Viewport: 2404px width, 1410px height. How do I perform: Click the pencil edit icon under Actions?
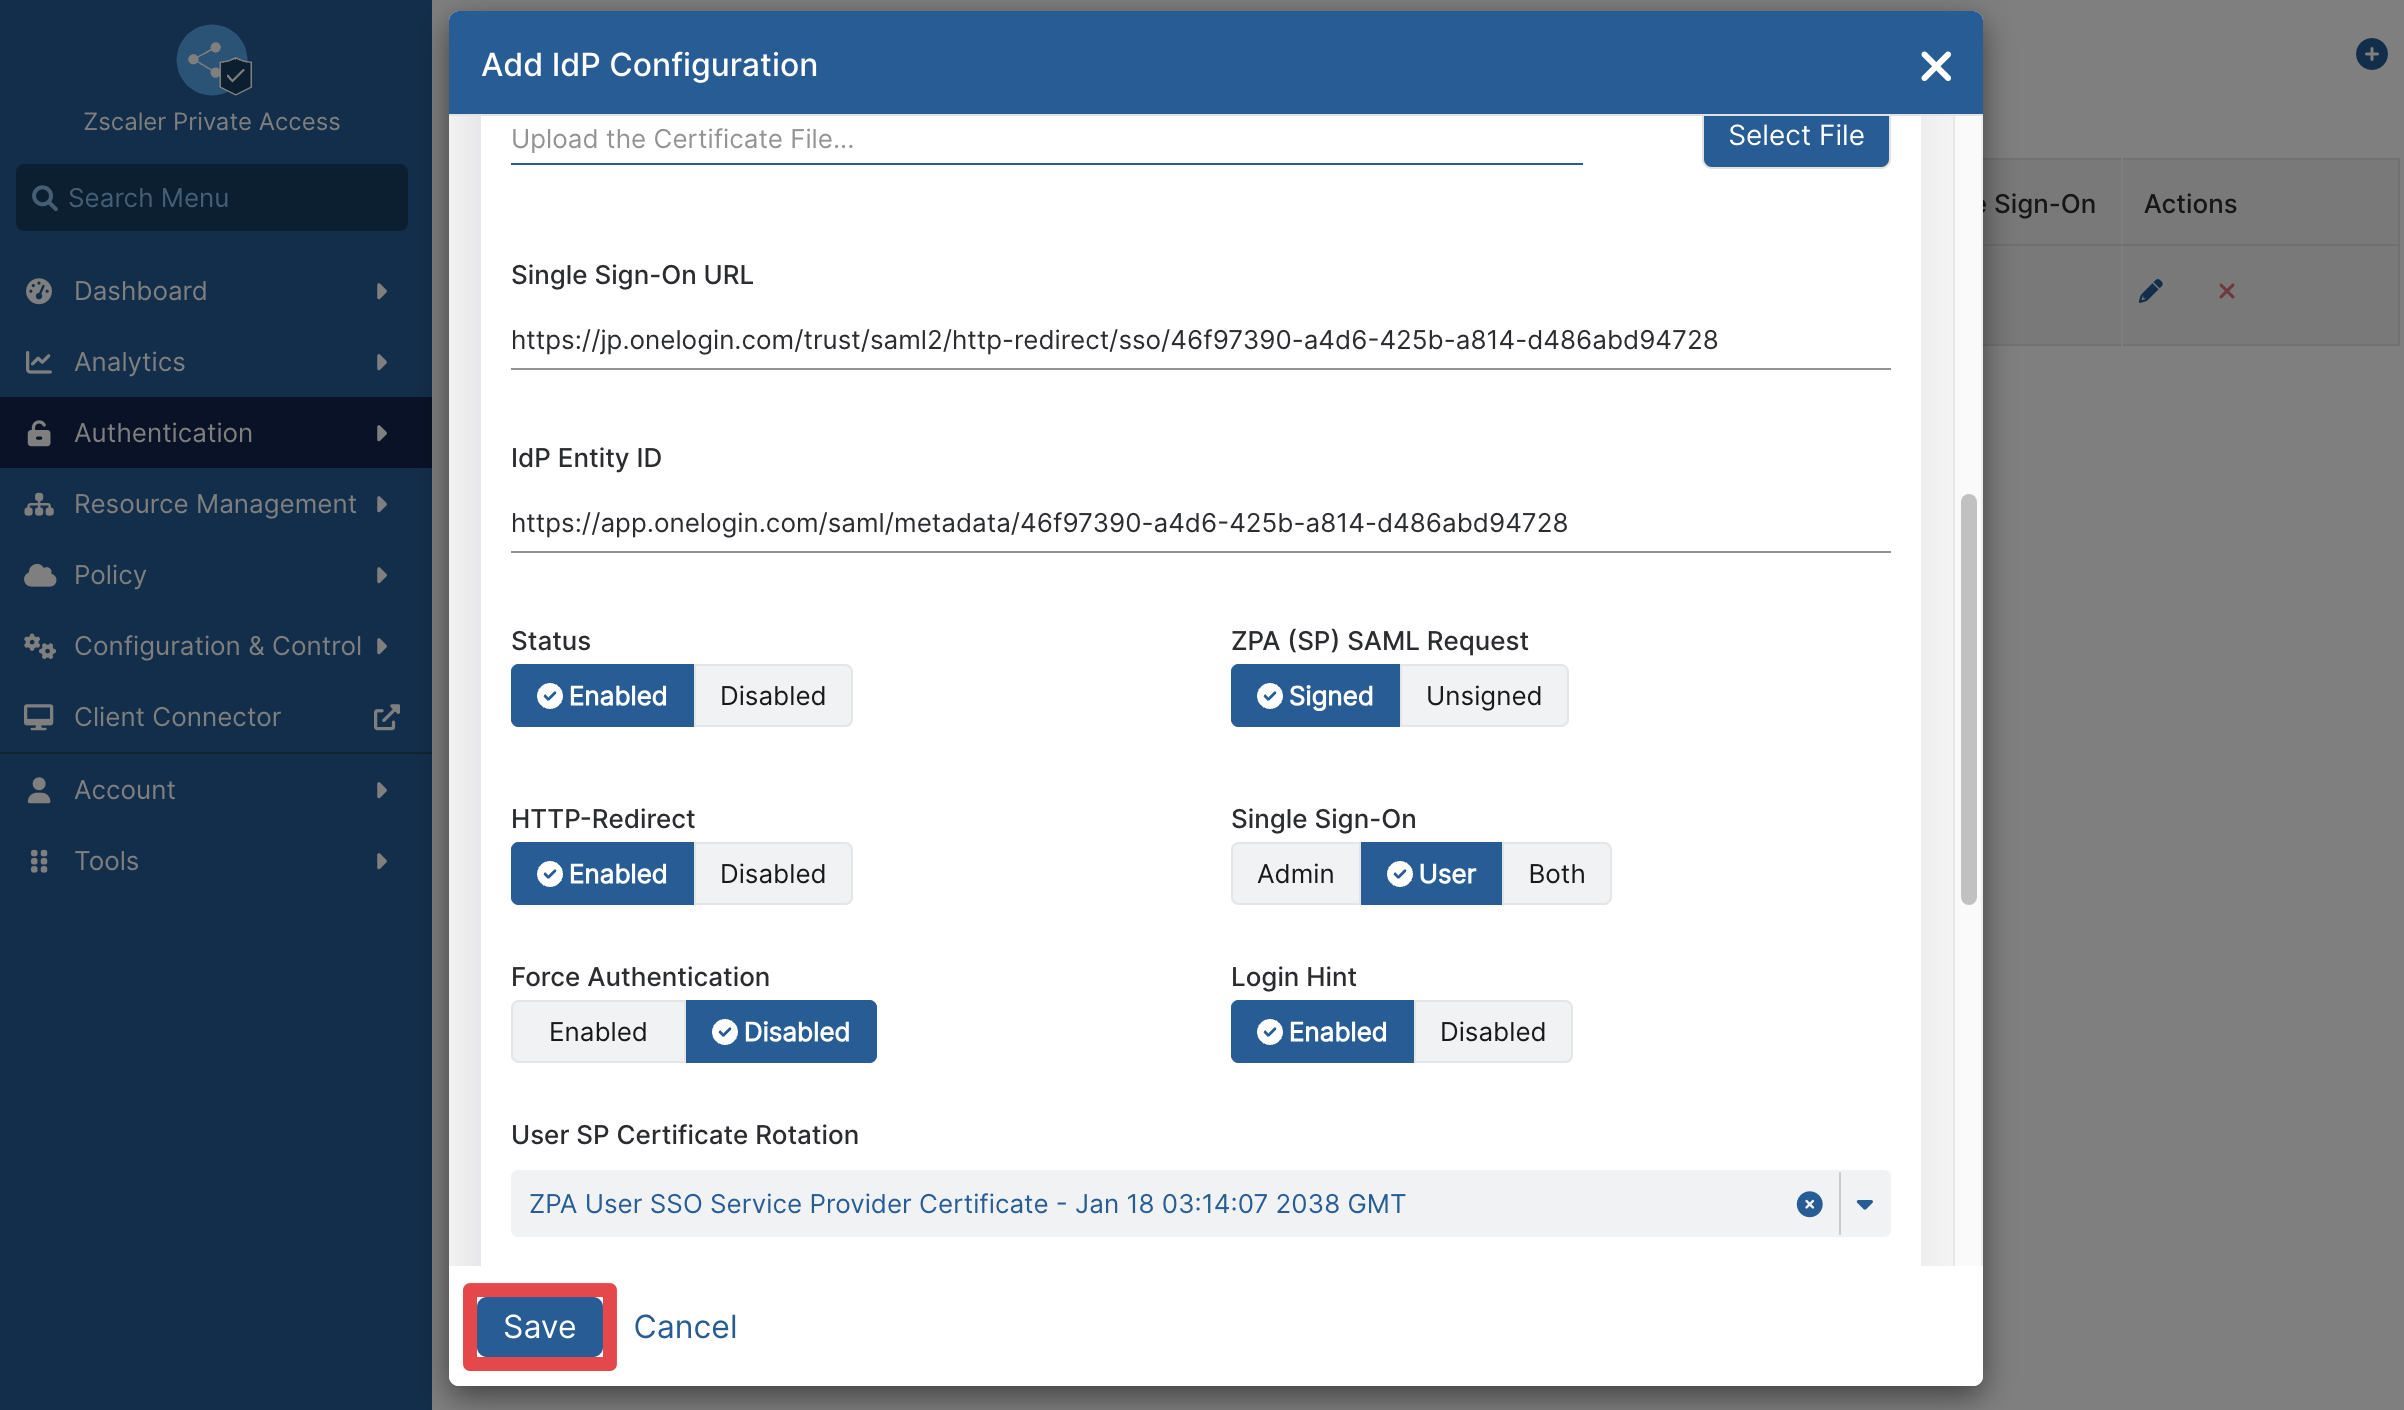tap(2150, 291)
